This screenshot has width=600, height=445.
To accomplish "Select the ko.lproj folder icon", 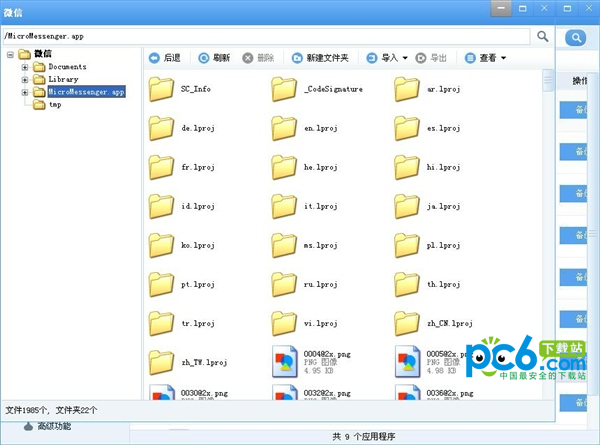I will [161, 245].
